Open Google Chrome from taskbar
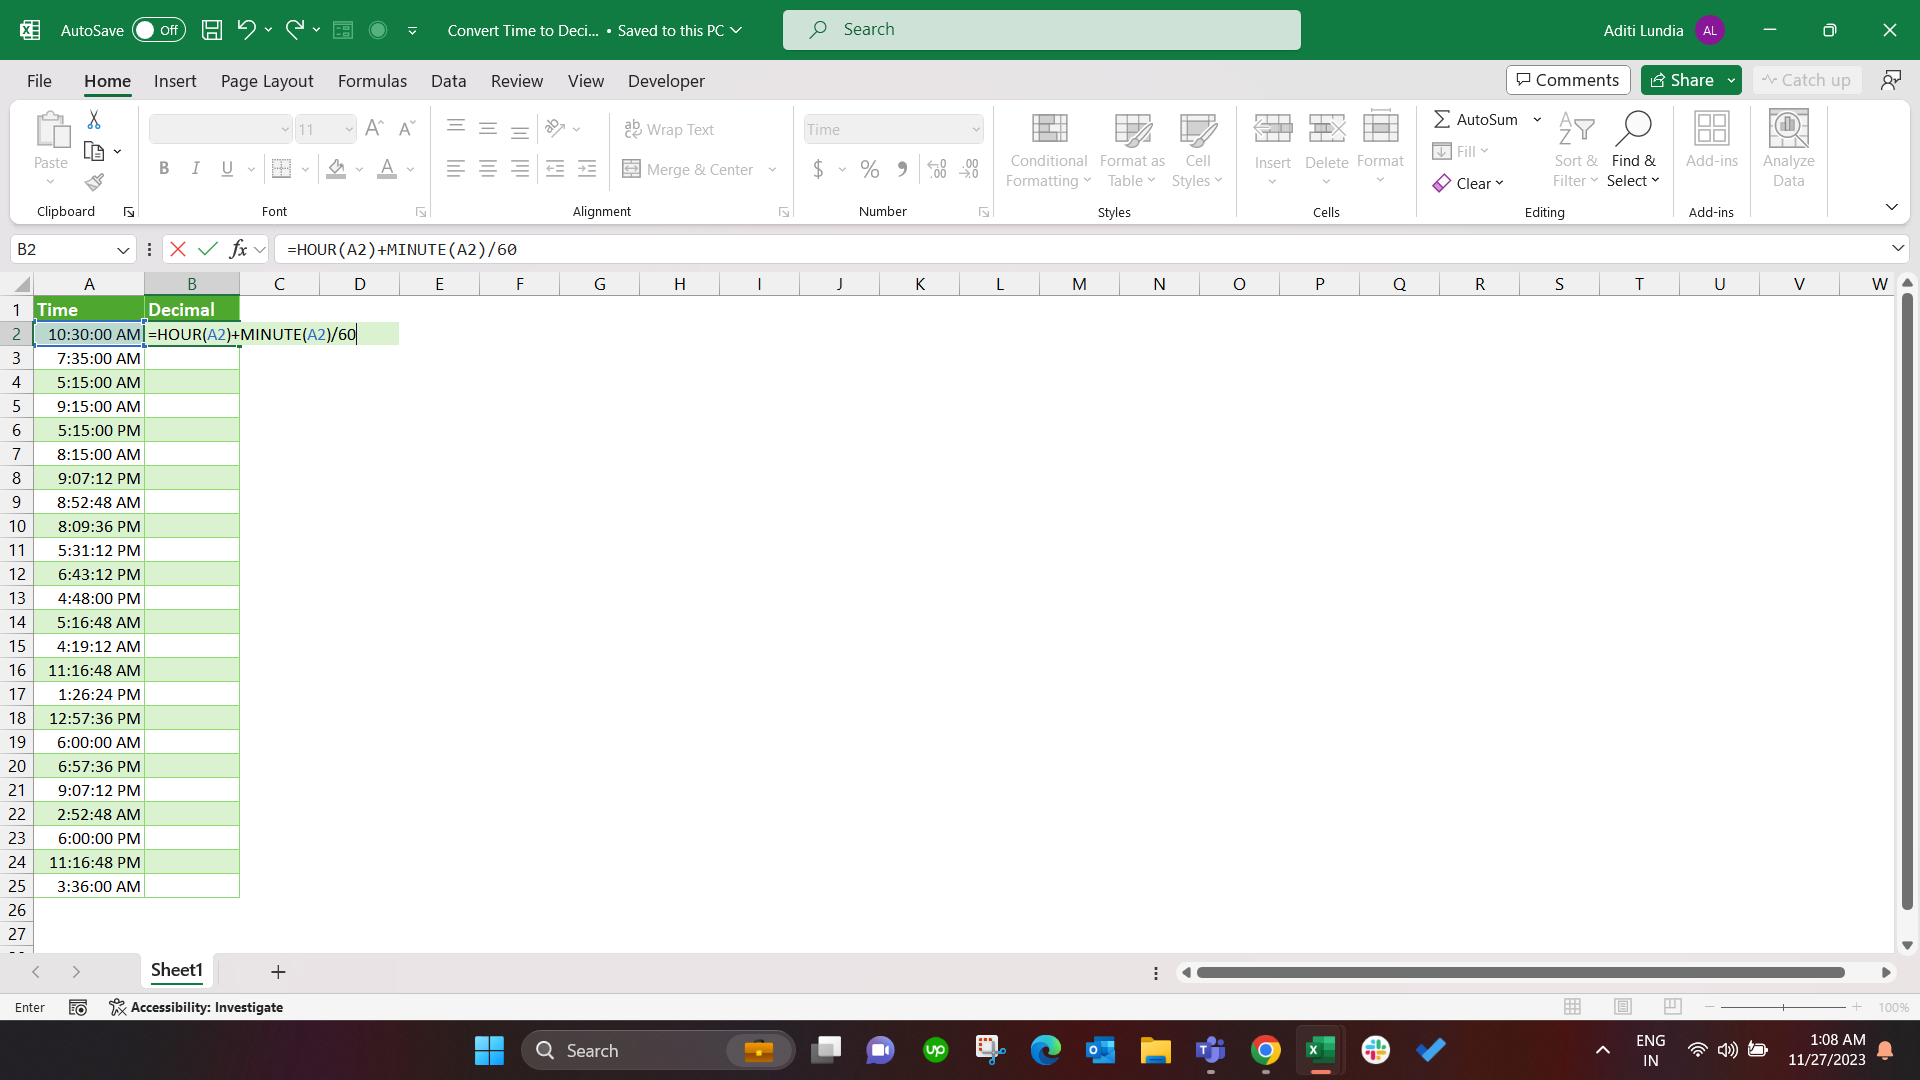Viewport: 1920px width, 1080px height. pyautogui.click(x=1265, y=1050)
